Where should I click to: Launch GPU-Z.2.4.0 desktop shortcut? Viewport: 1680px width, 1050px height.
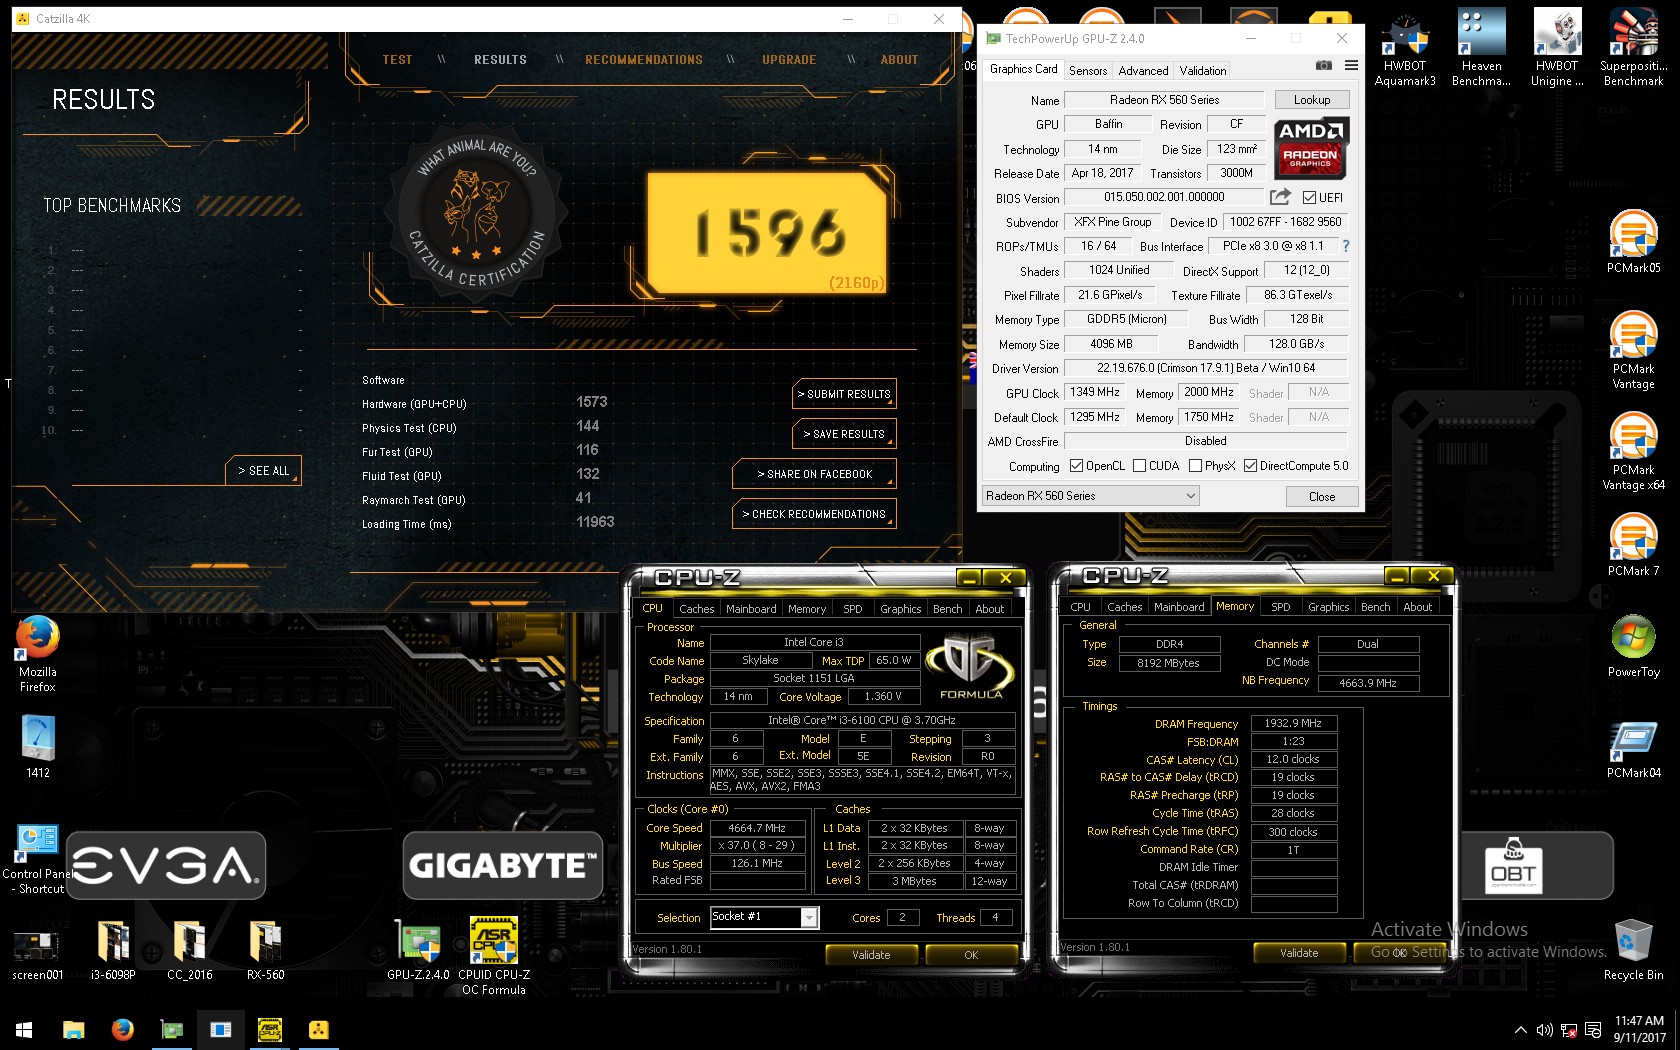(418, 950)
